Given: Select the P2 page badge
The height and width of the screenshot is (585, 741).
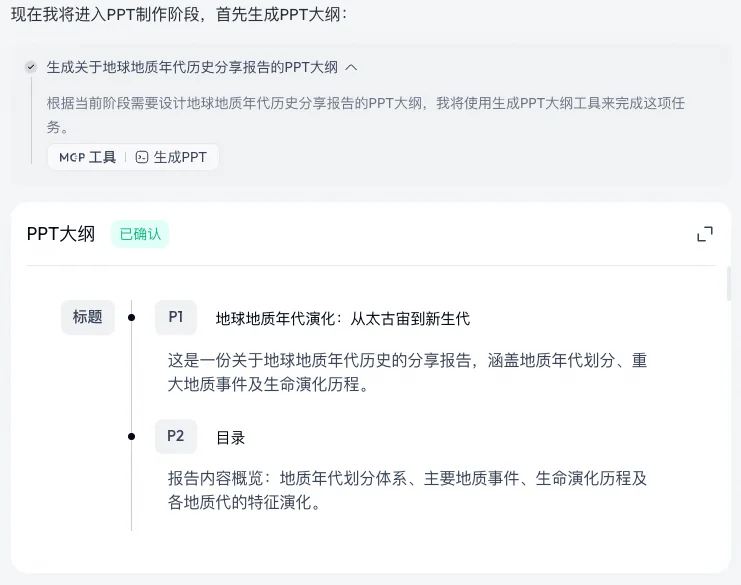Looking at the screenshot, I should [176, 436].
